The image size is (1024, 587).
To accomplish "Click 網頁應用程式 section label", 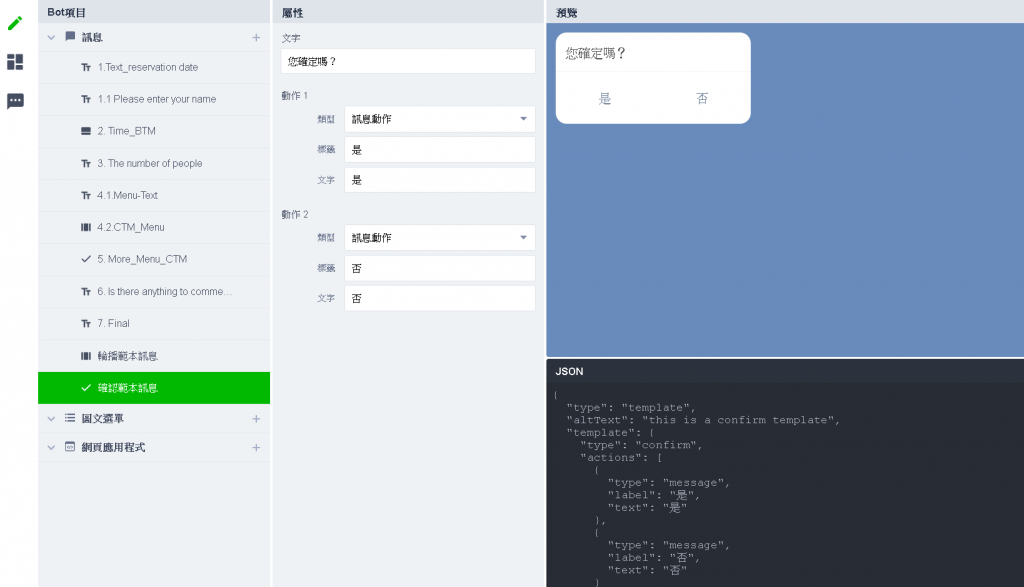I will point(113,448).
